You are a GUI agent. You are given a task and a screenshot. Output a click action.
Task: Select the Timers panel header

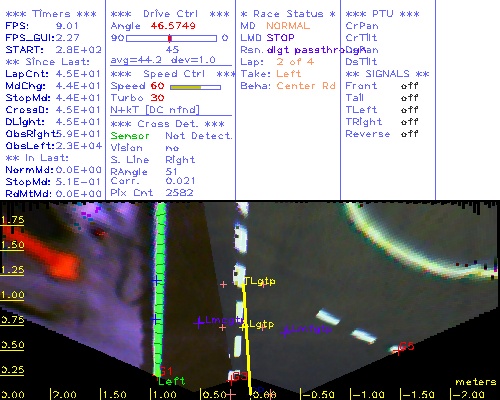[51, 14]
